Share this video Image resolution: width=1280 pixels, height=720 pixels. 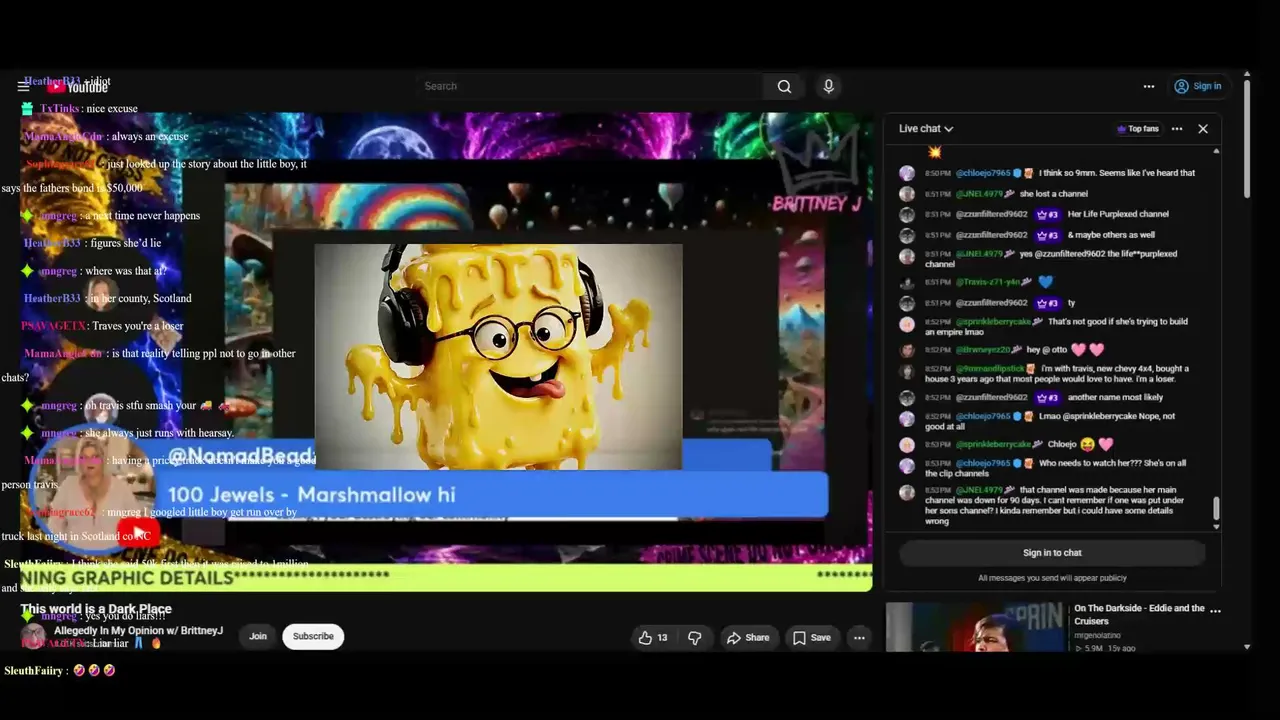pos(748,638)
